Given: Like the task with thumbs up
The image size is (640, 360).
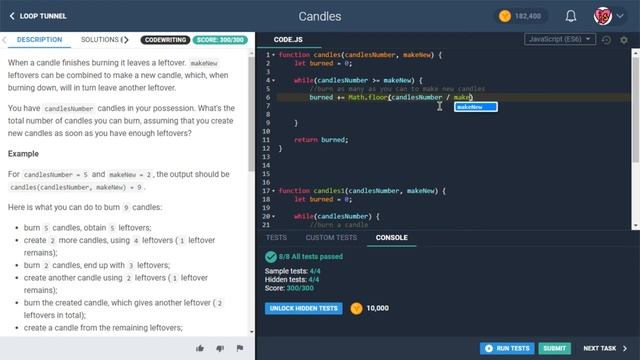Looking at the screenshot, I should tap(200, 348).
